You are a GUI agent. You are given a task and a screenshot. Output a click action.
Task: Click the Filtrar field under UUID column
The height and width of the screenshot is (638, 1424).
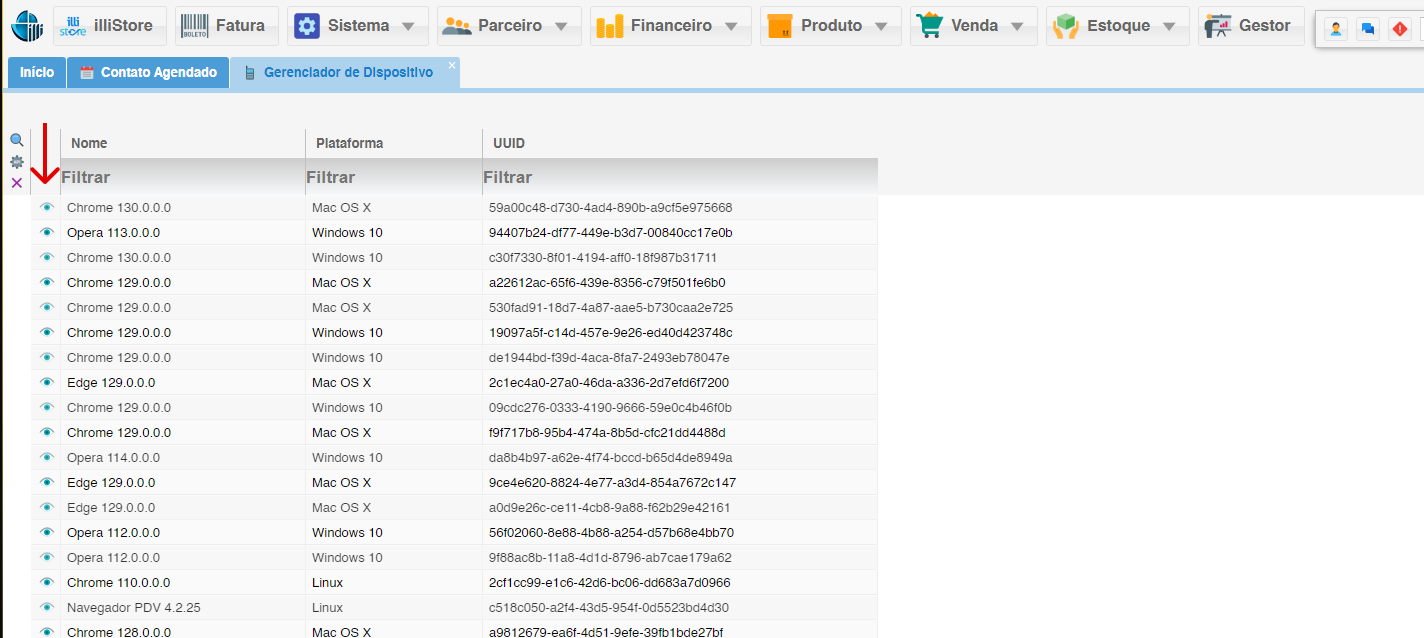click(x=680, y=177)
